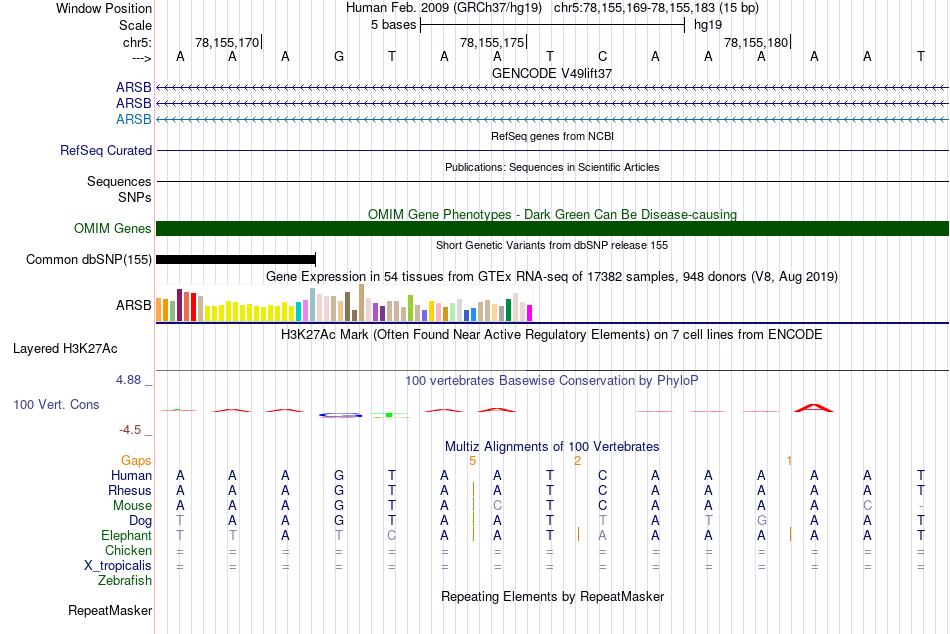Click the H3K27Ac Mark track title
Viewport: 950px width, 634px height.
pos(552,335)
